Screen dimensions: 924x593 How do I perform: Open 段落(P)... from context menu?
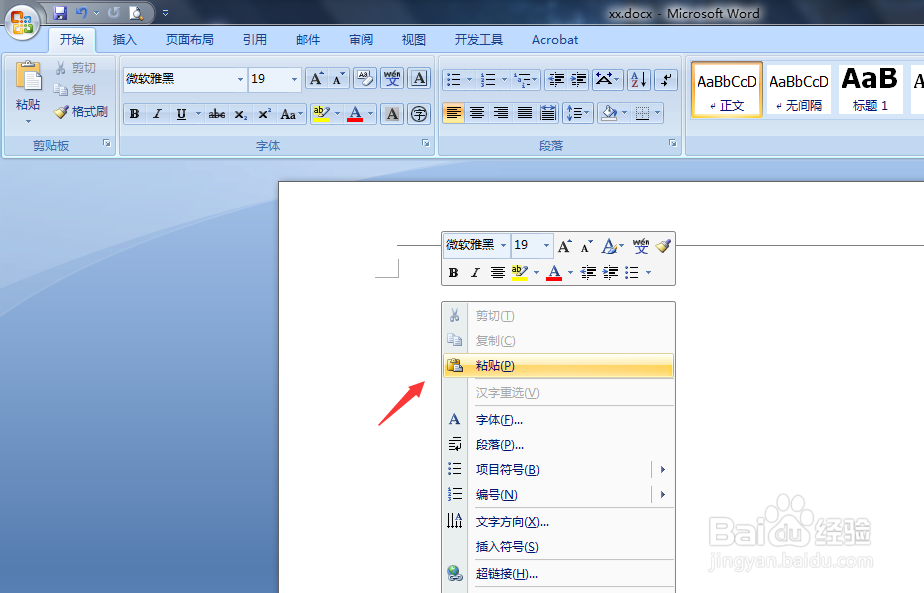pos(558,444)
